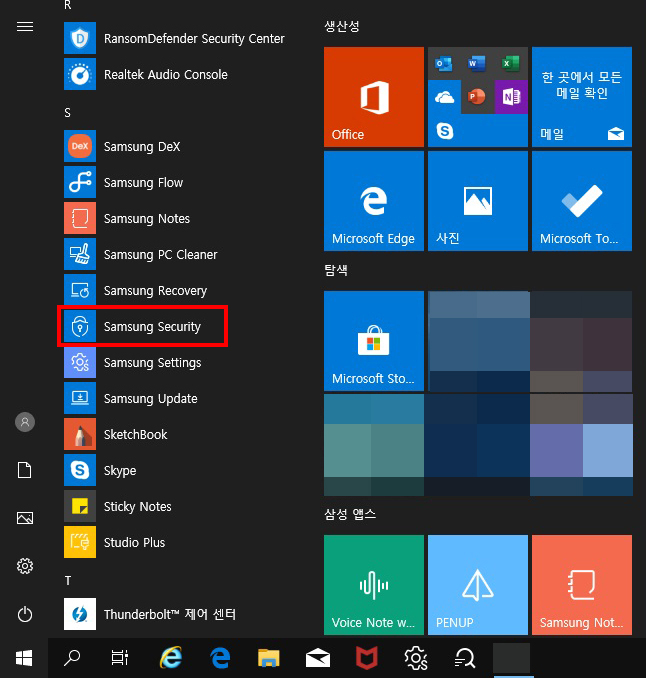This screenshot has height=678, width=646.
Task: Open the 메일 live tile
Action: coord(582,97)
